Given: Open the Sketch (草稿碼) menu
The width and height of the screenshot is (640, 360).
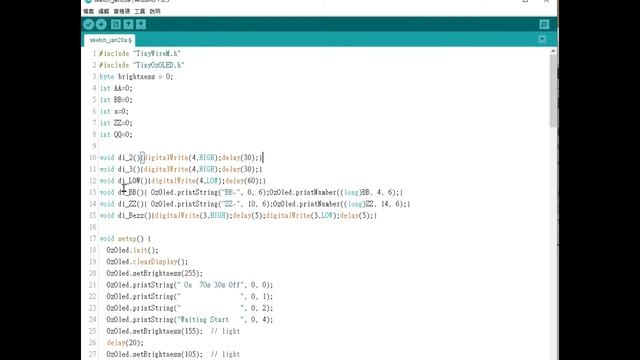Looking at the screenshot, I should pos(122,11).
